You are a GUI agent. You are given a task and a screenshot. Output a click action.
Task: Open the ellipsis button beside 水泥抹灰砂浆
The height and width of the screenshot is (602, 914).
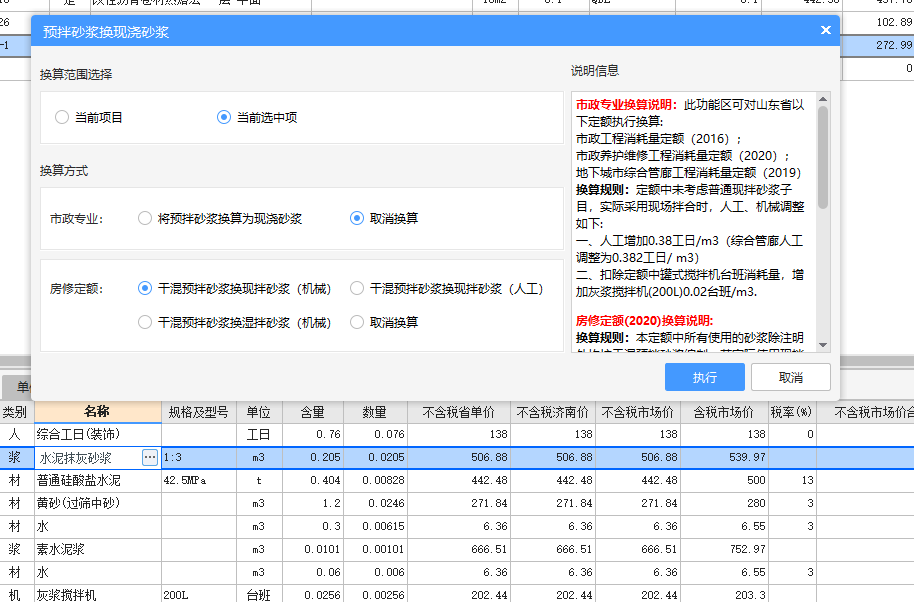(150, 457)
